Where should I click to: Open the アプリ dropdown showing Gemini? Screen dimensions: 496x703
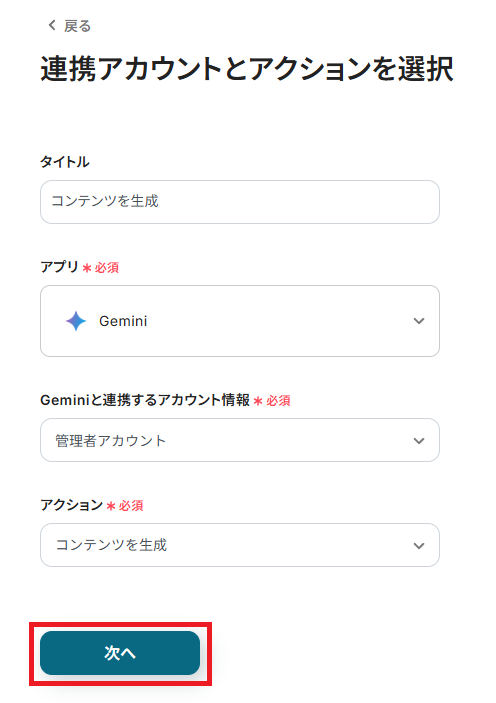pyautogui.click(x=240, y=321)
